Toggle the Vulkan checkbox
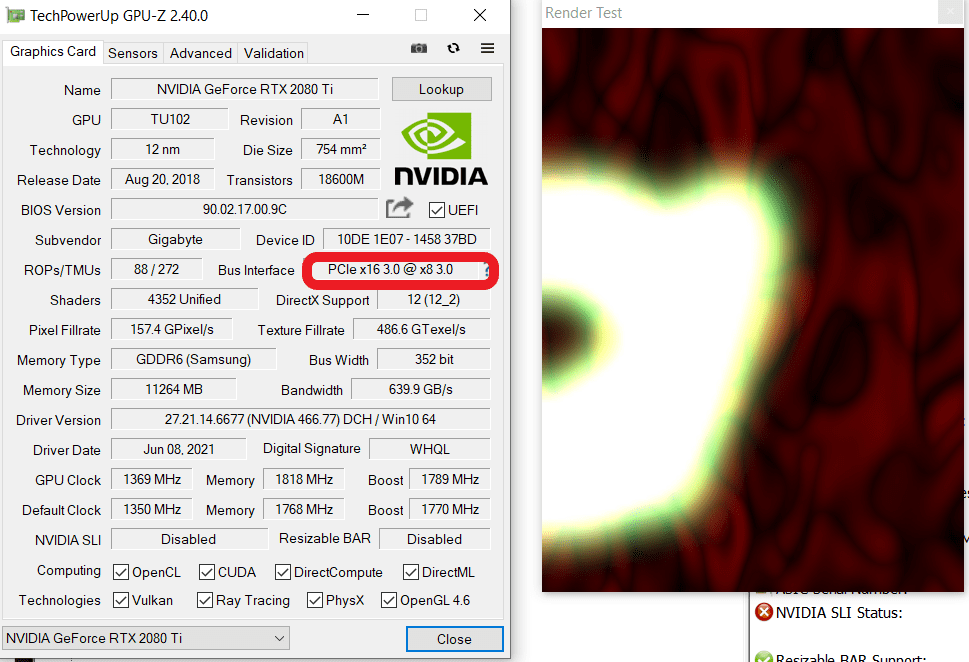The image size is (969, 662). tap(121, 600)
